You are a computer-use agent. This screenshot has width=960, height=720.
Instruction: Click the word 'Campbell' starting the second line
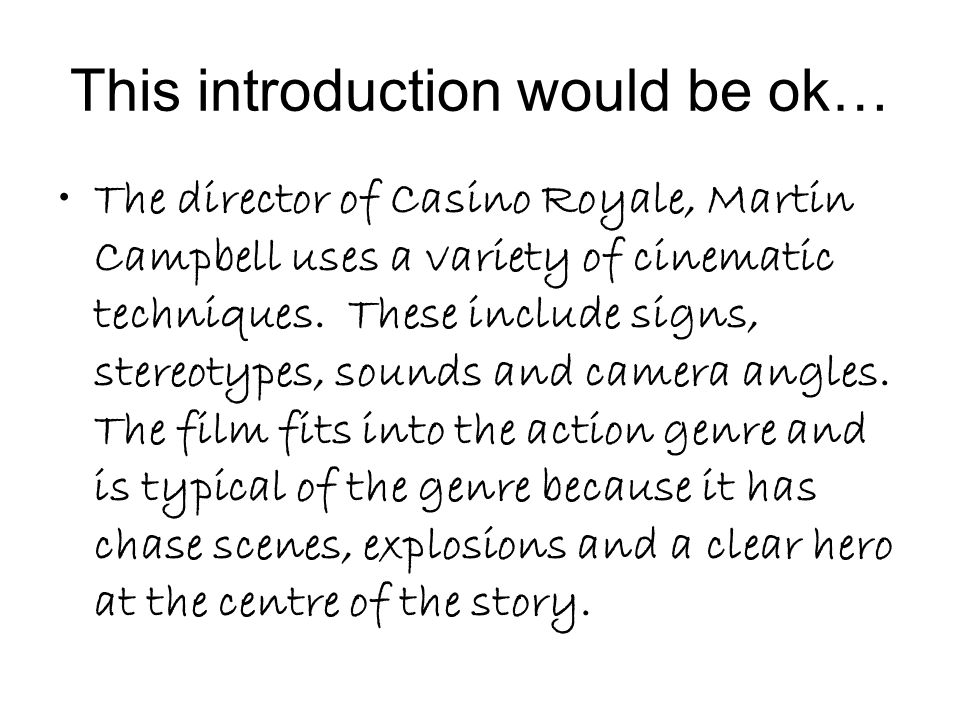187,259
